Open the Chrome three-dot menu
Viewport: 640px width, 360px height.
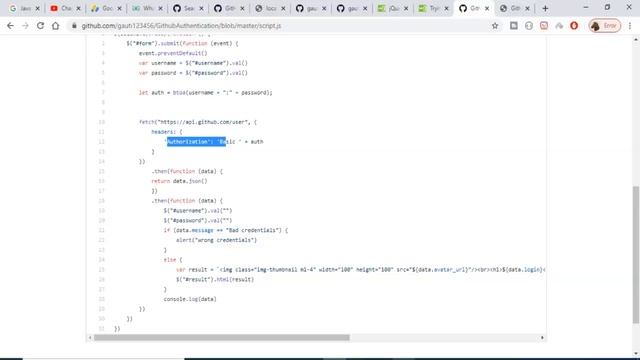[x=630, y=26]
